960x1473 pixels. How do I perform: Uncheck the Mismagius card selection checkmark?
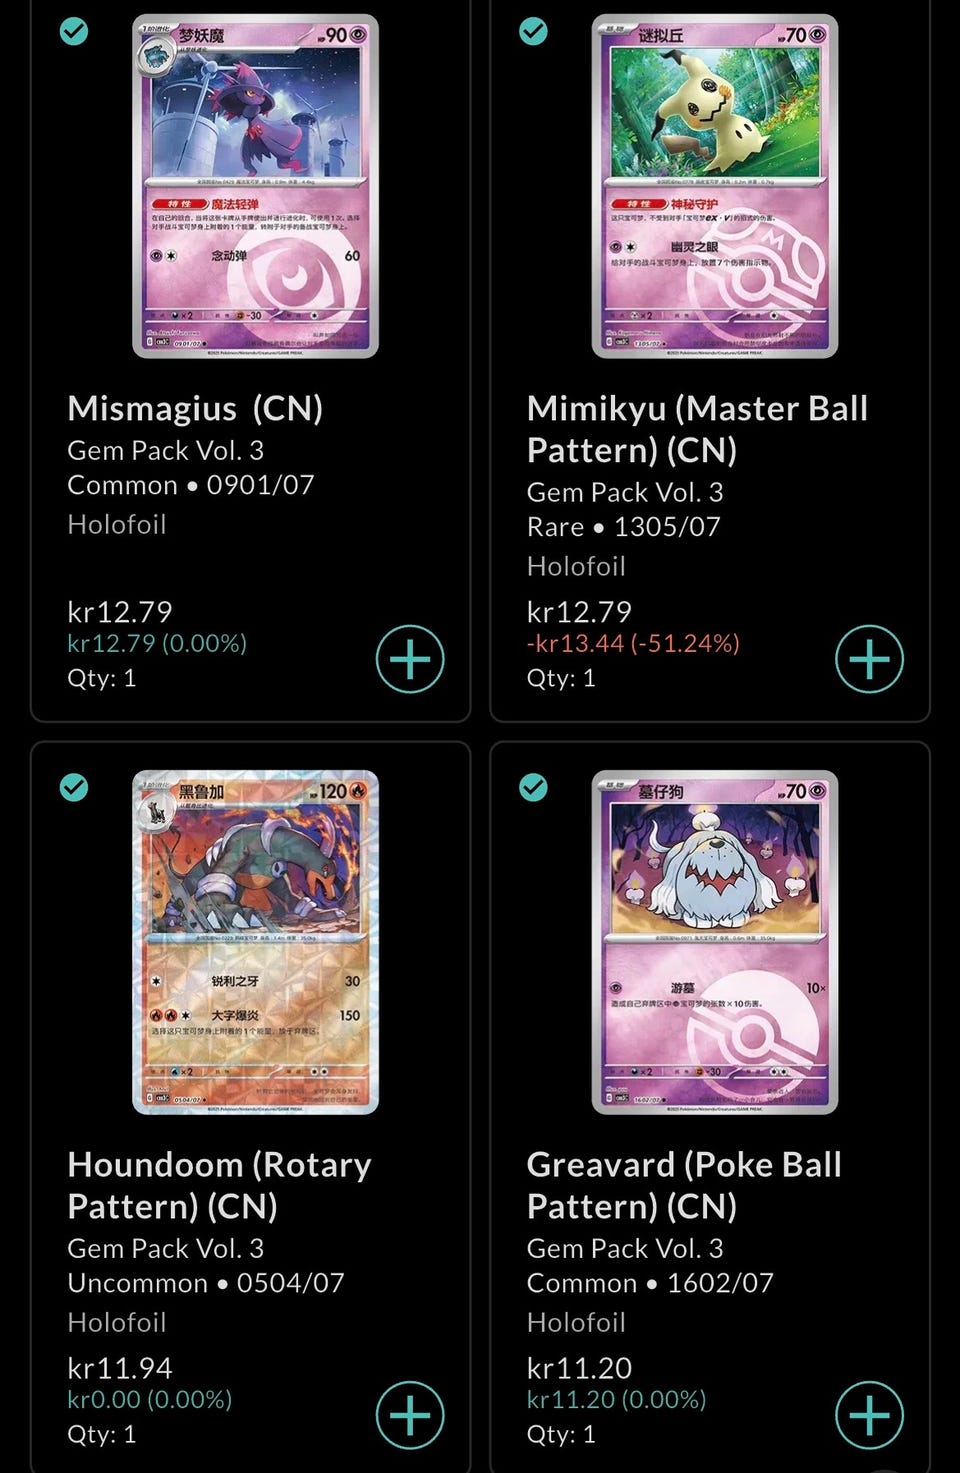(x=74, y=31)
